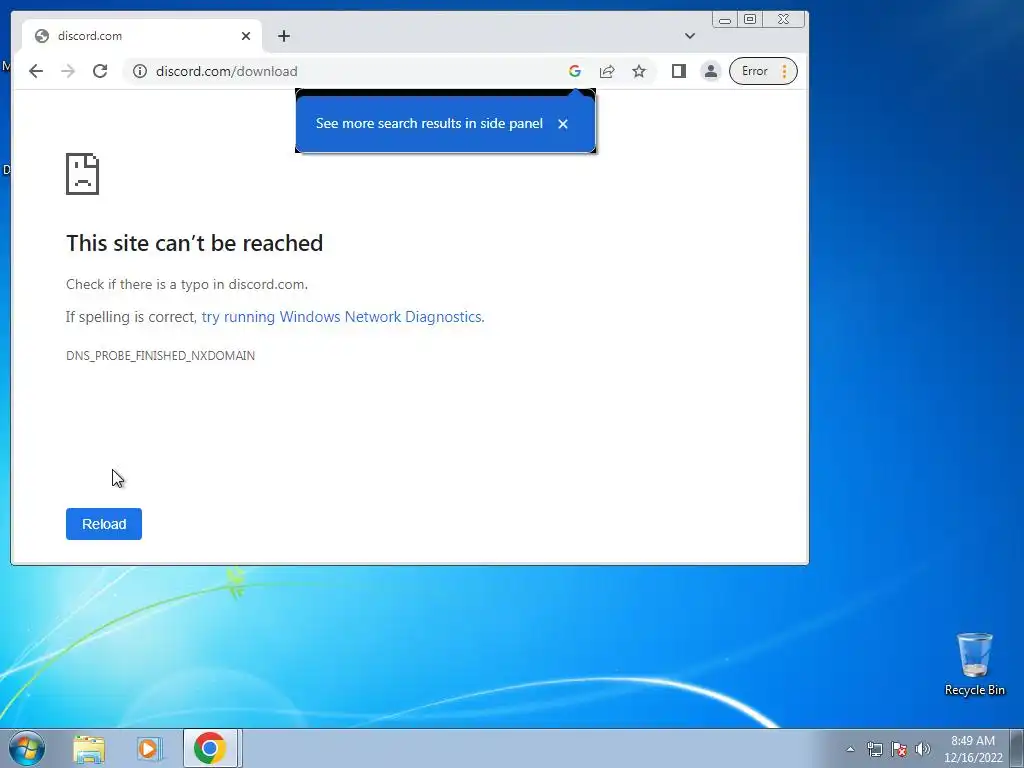Click the sad page error icon
The width and height of the screenshot is (1024, 768).
pyautogui.click(x=82, y=174)
